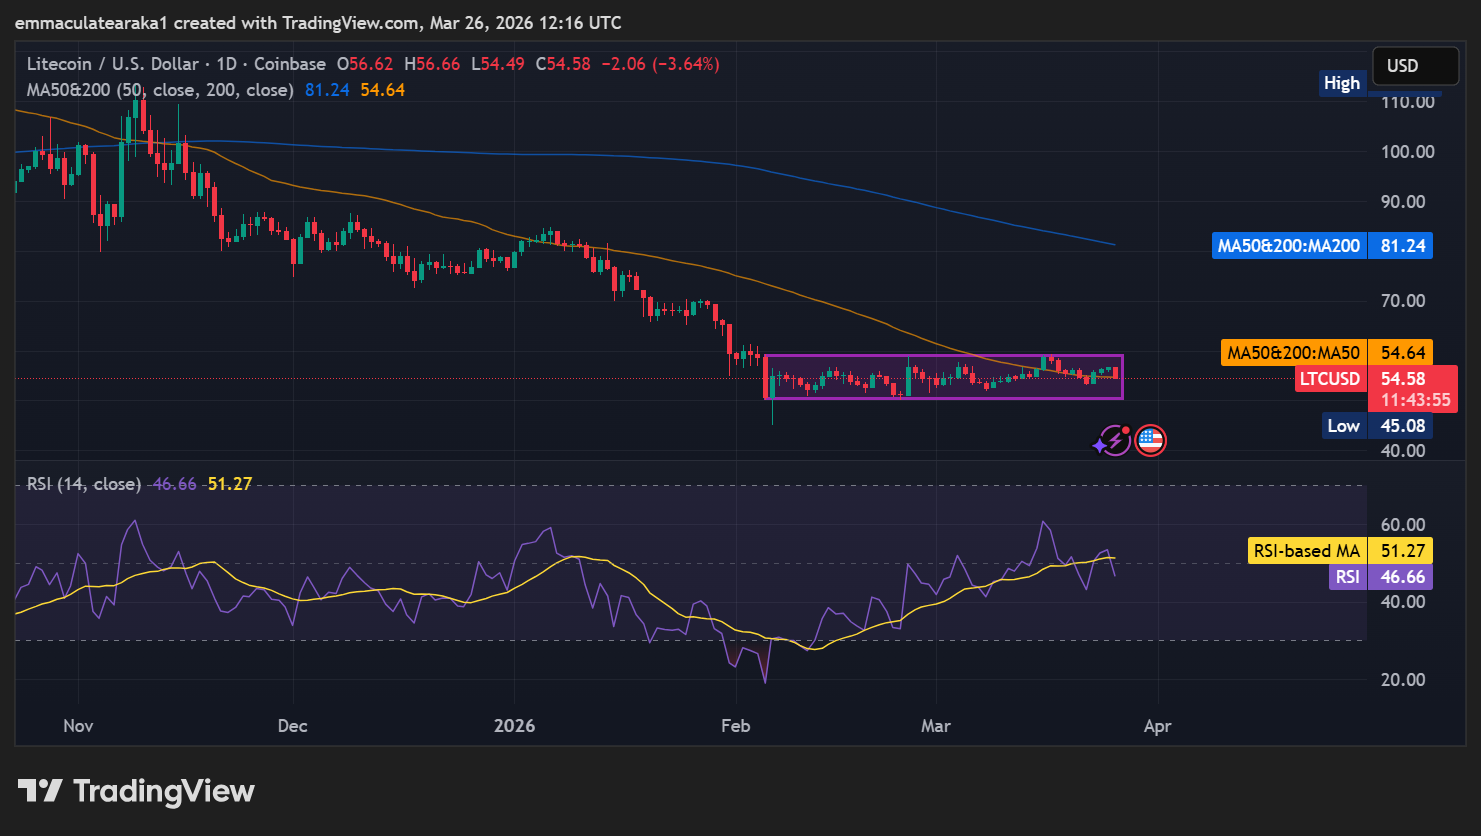The height and width of the screenshot is (836, 1481).
Task: Click the red LTCUSD price label
Action: pos(1330,378)
